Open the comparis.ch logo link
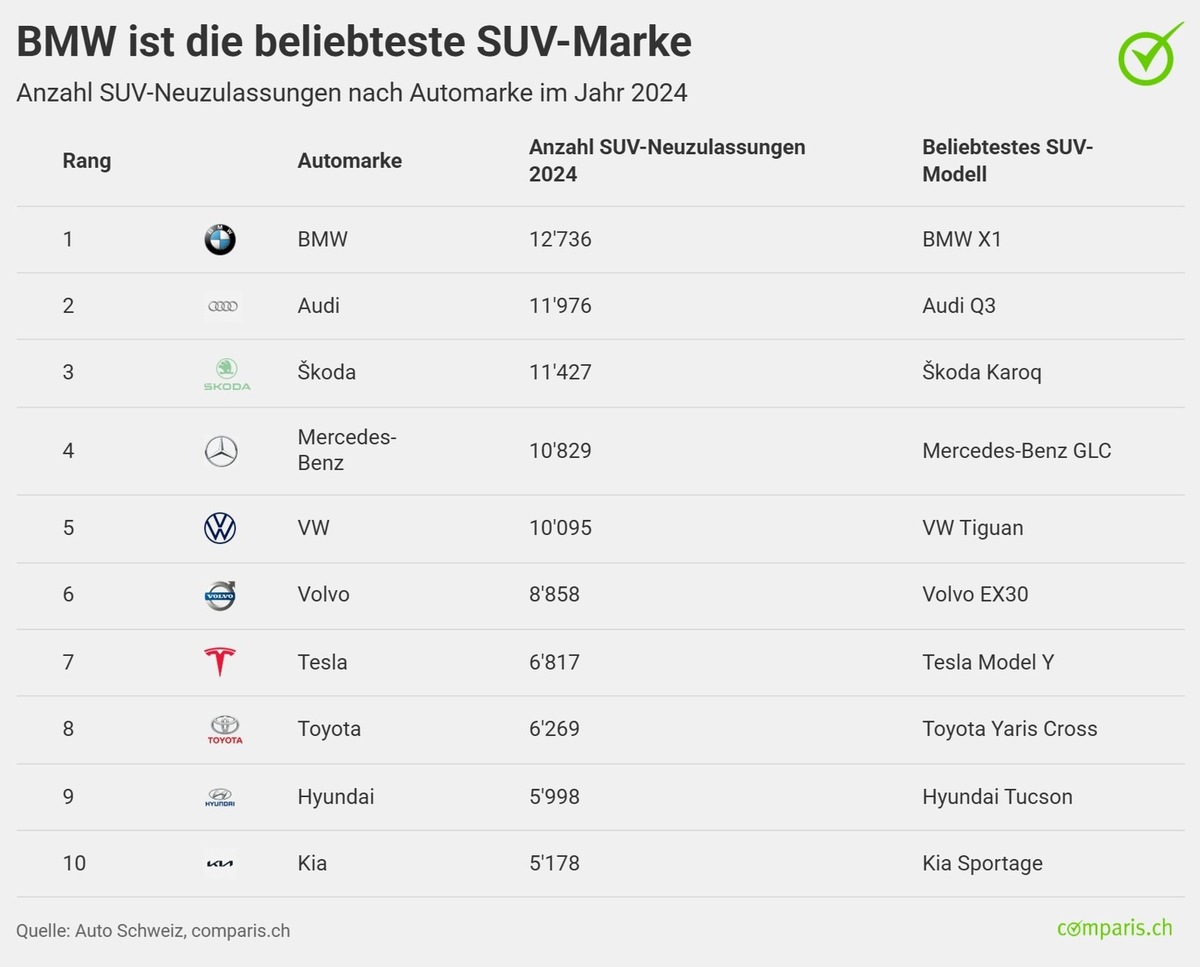This screenshot has height=967, width=1200. [1114, 929]
